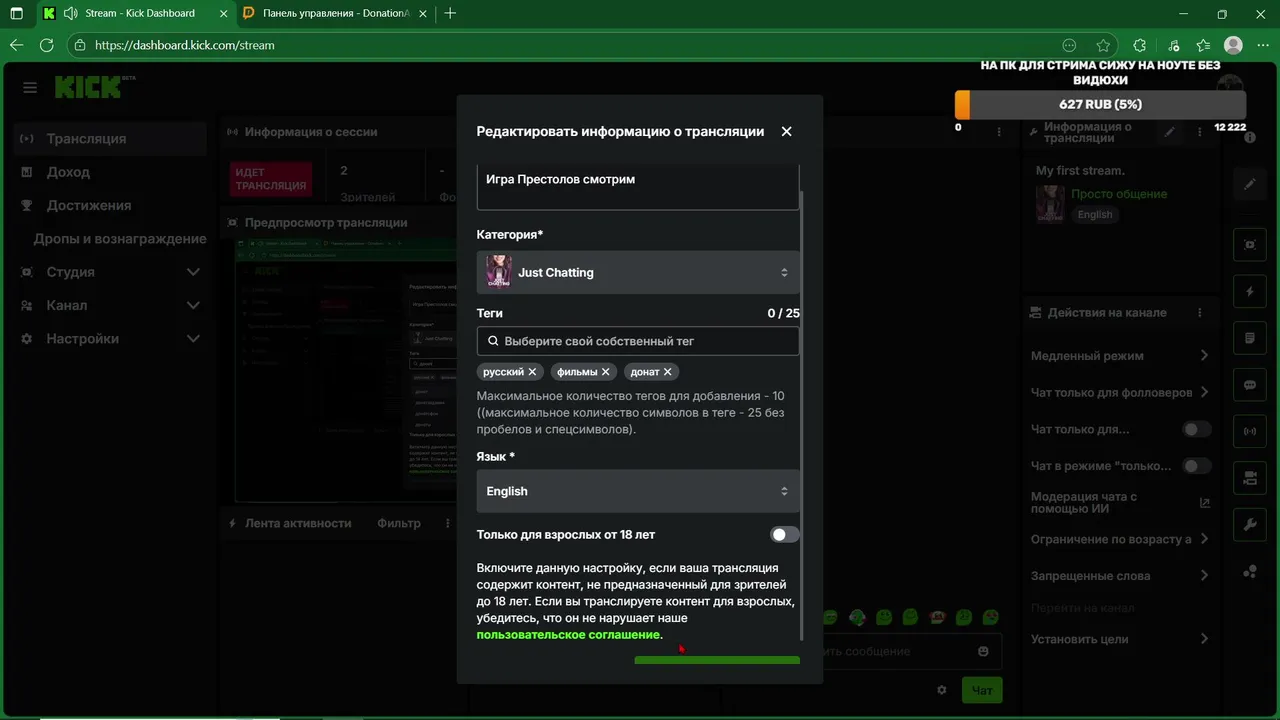Click the info icon in right icon rail
Viewport: 1280px width, 720px height.
(x=1250, y=137)
